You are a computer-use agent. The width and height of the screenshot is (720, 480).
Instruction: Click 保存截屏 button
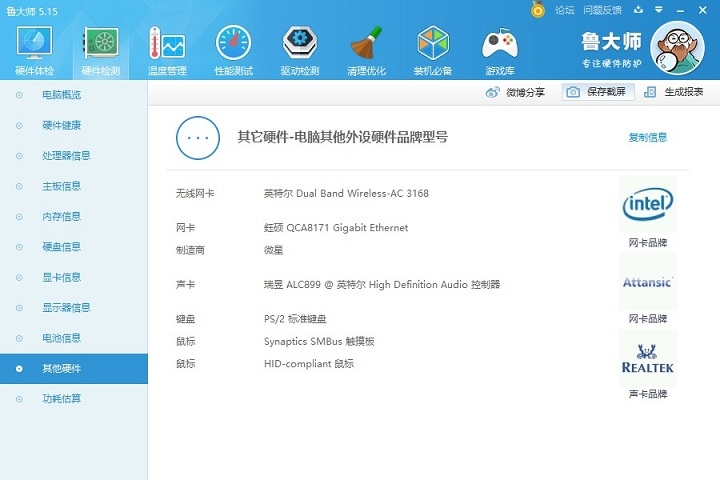click(597, 92)
